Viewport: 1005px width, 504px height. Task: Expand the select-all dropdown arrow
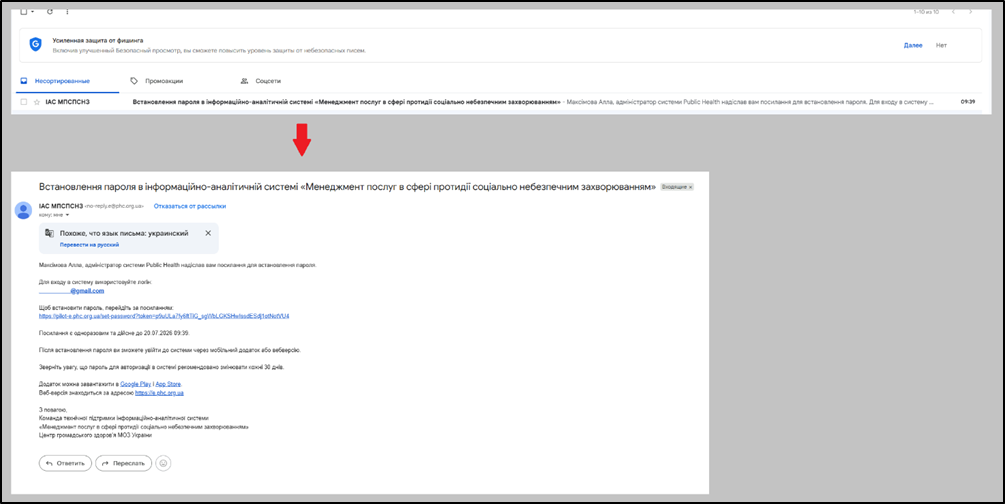tap(32, 12)
